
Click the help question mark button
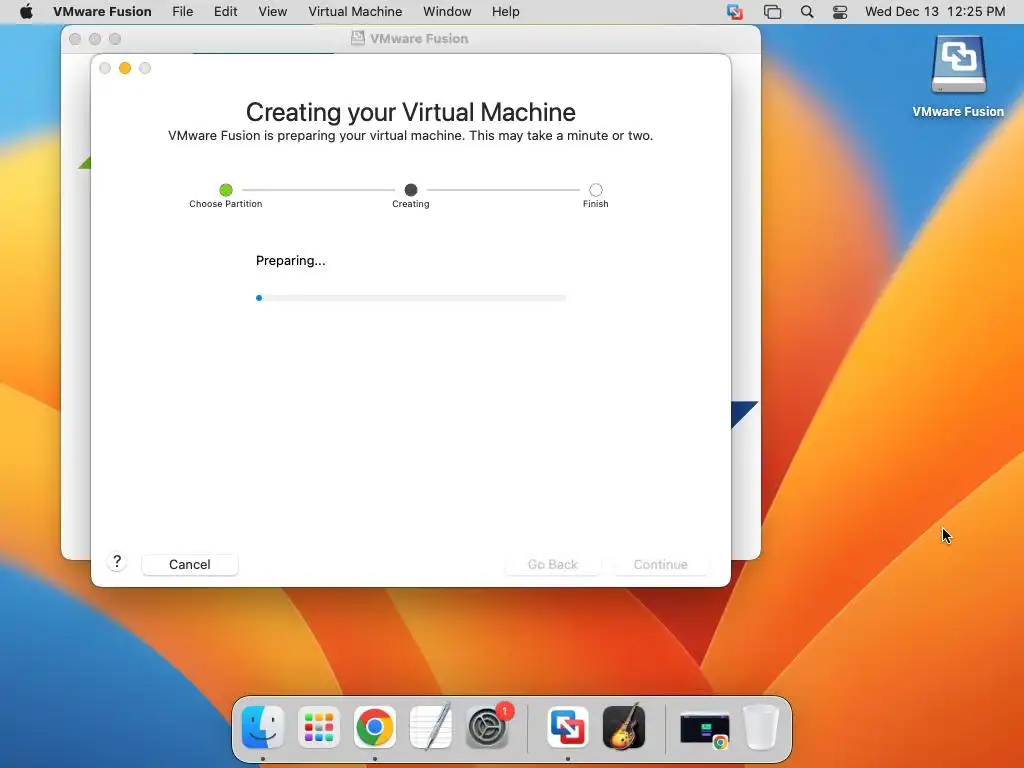pos(117,562)
